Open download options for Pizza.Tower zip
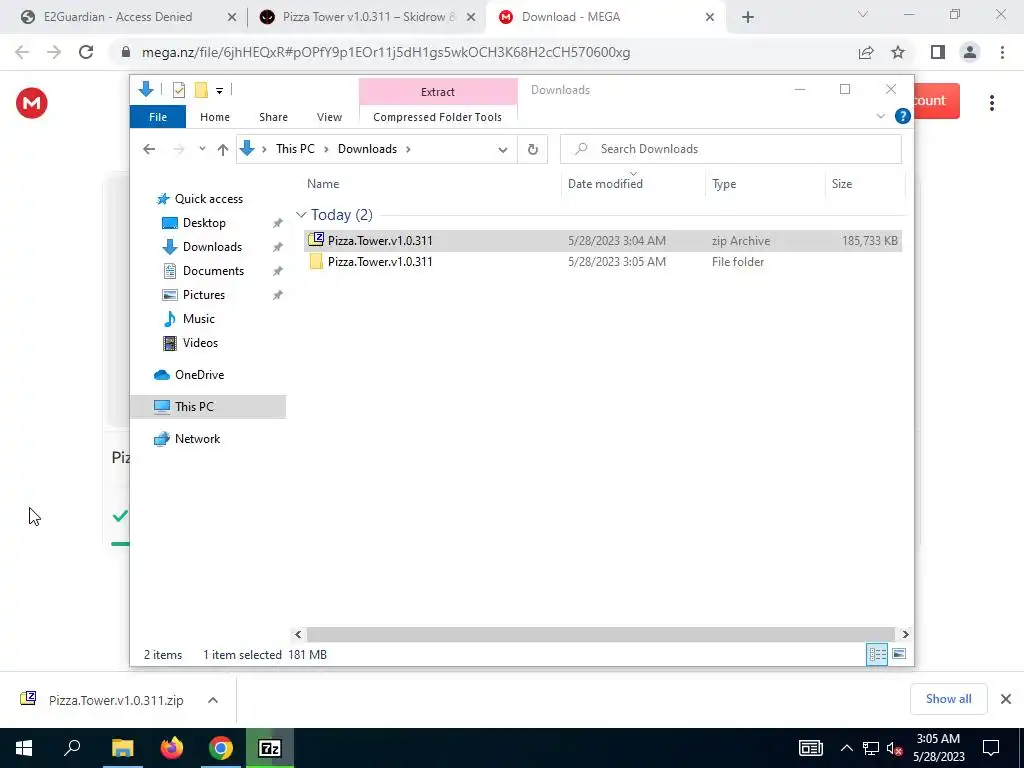 coord(212,700)
